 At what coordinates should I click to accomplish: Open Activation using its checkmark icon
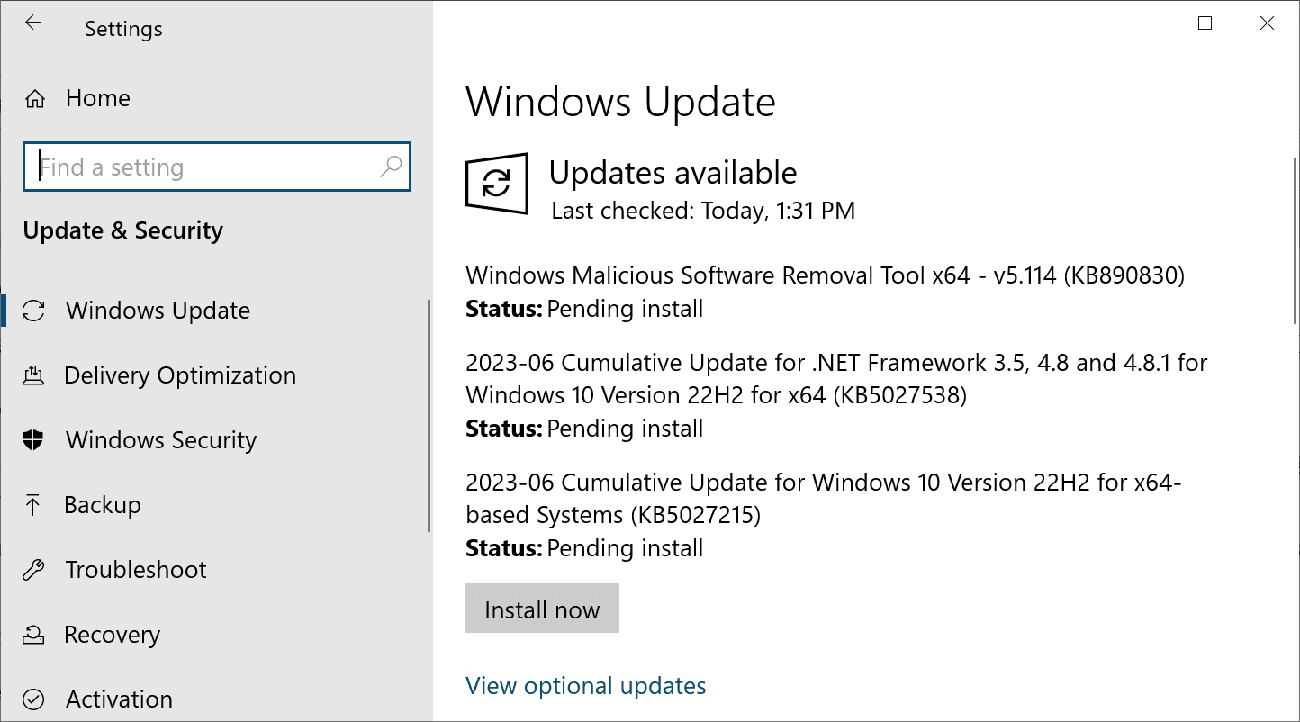click(x=33, y=699)
